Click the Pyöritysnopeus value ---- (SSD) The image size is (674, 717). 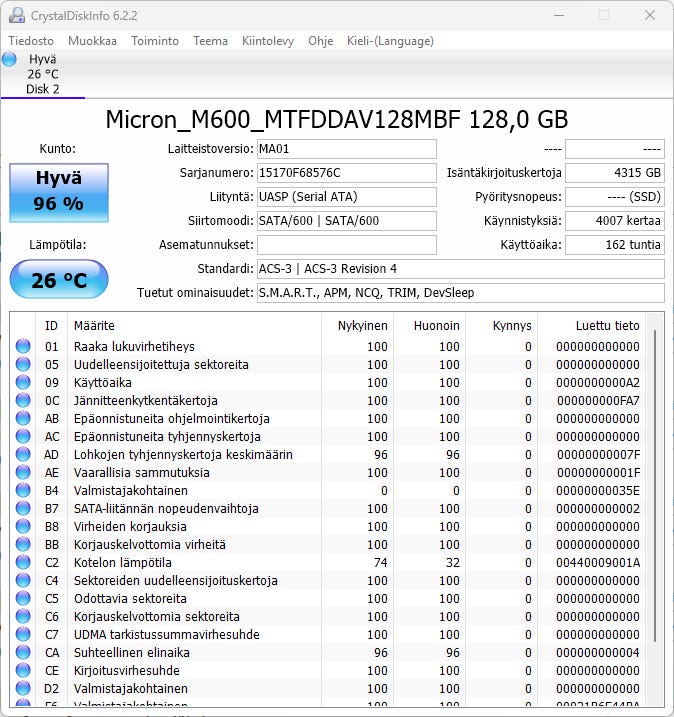(x=615, y=197)
